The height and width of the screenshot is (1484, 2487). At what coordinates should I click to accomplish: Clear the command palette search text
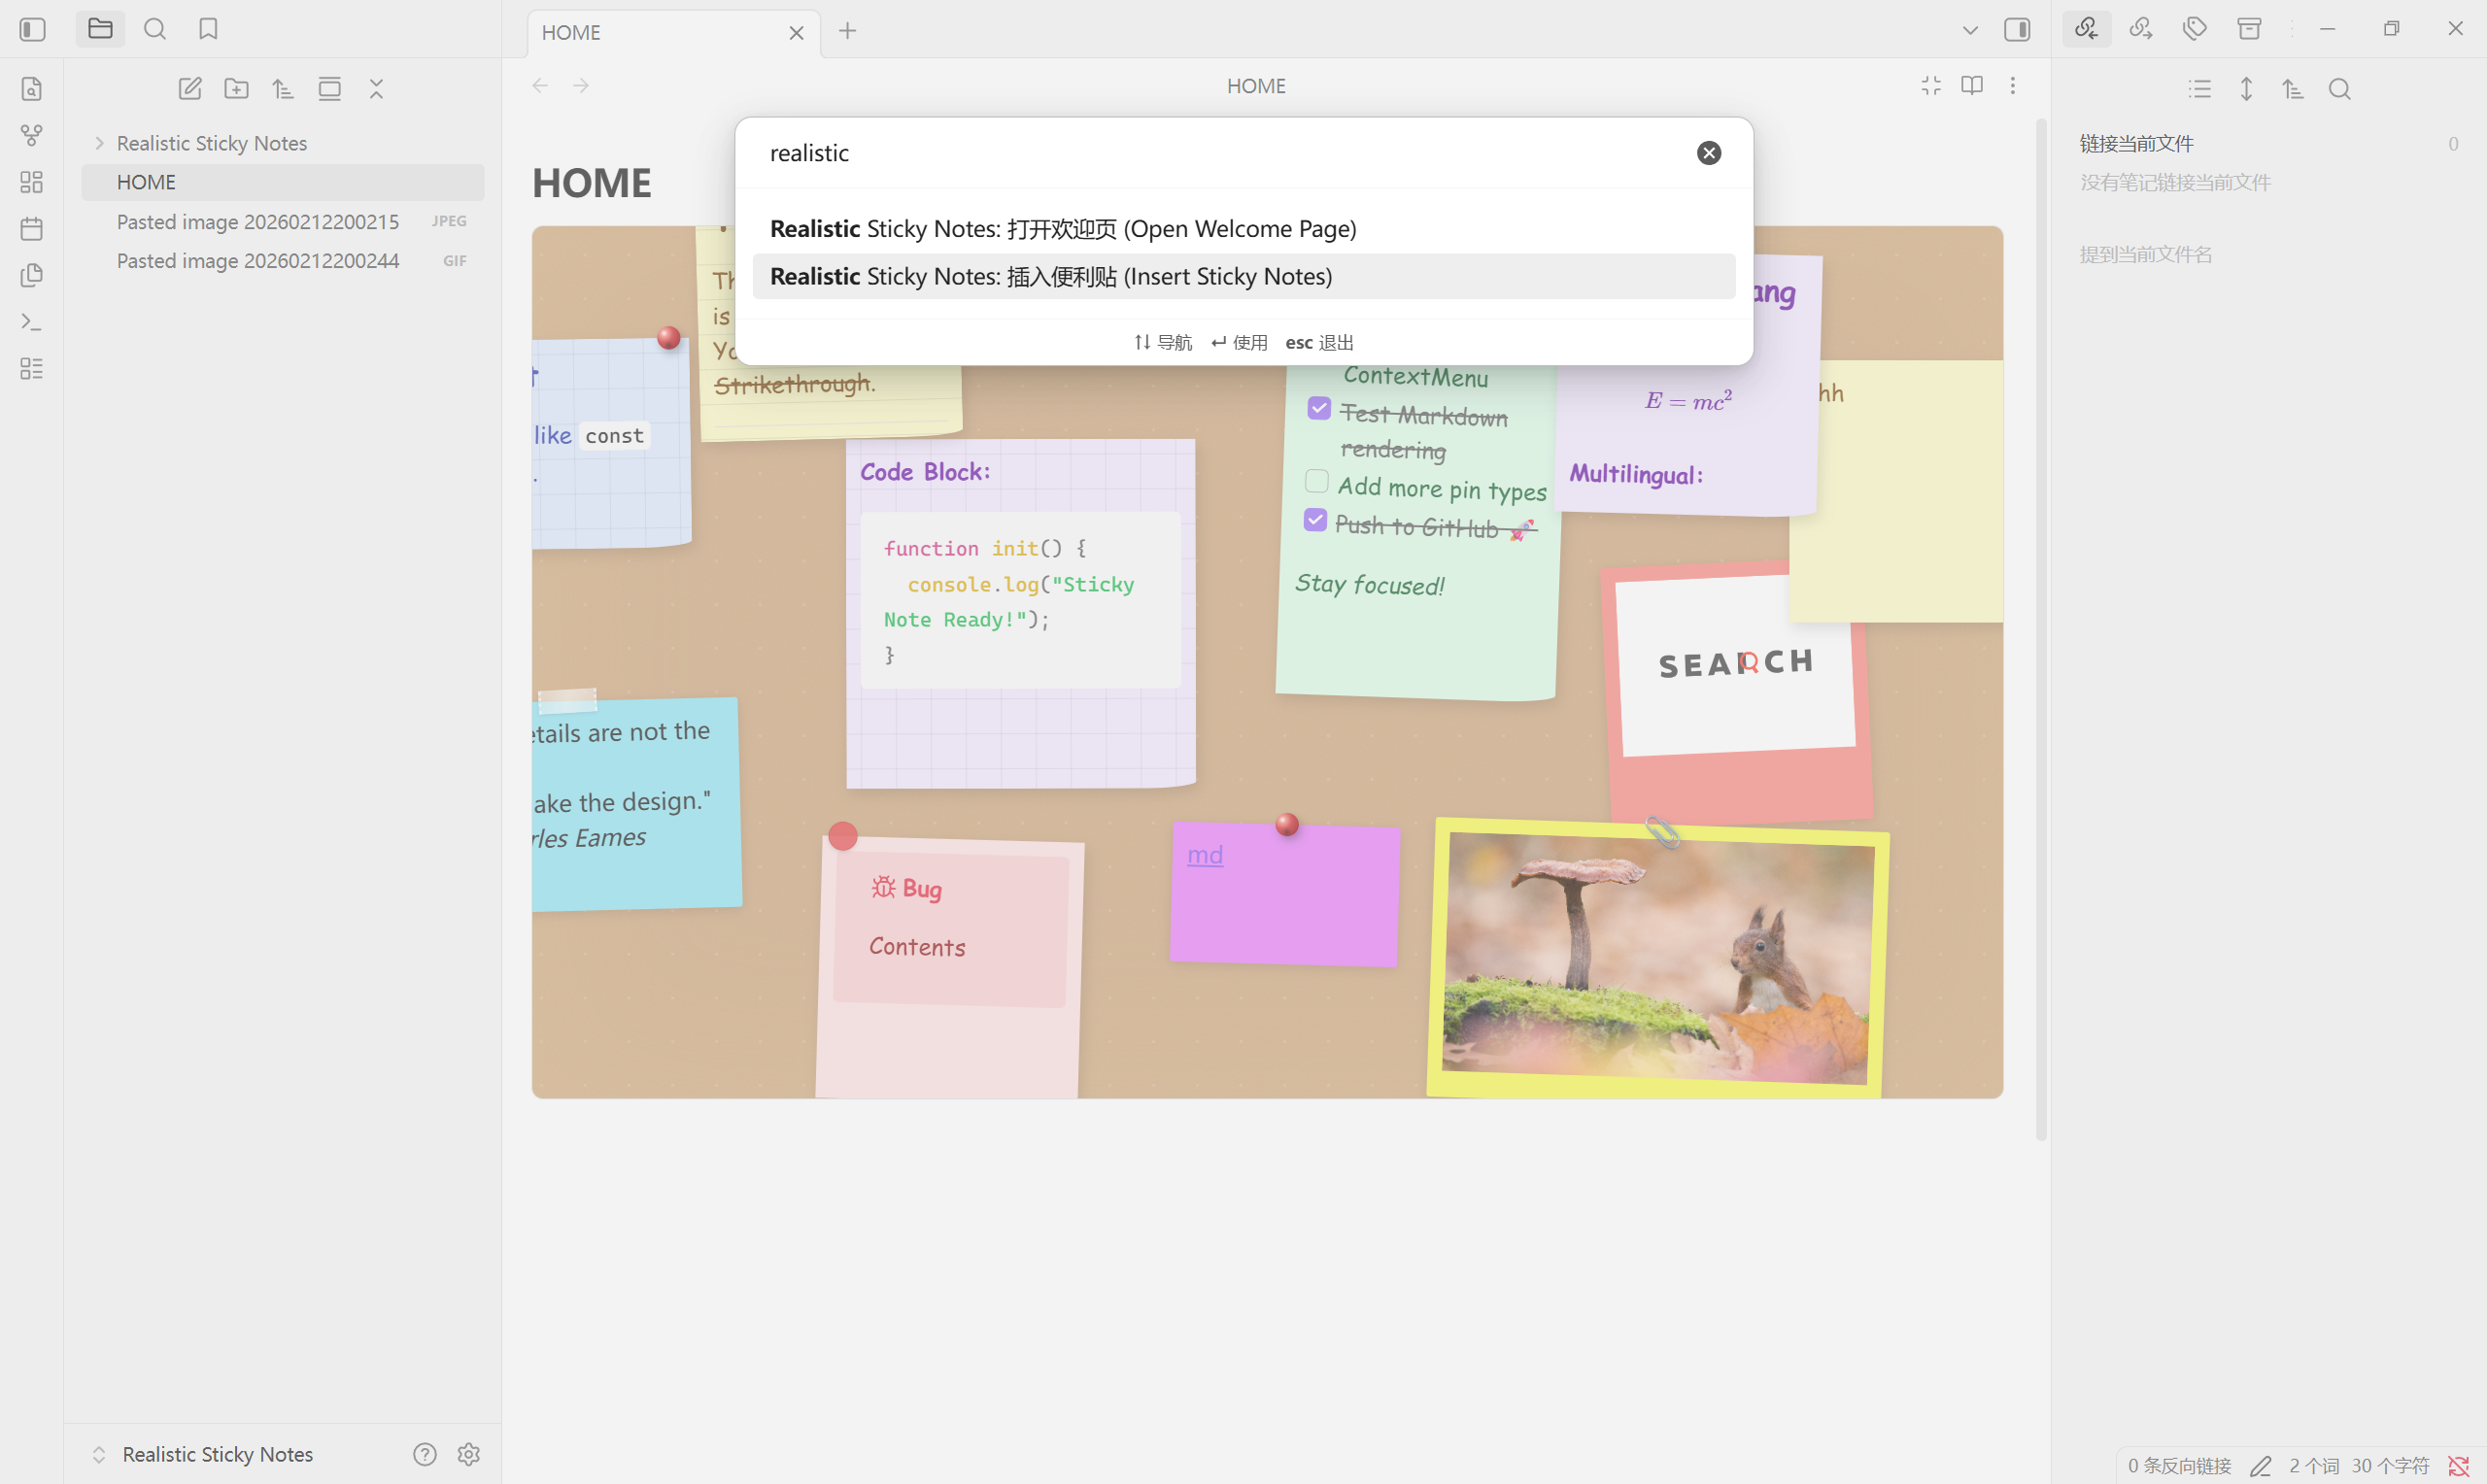[x=1709, y=153]
